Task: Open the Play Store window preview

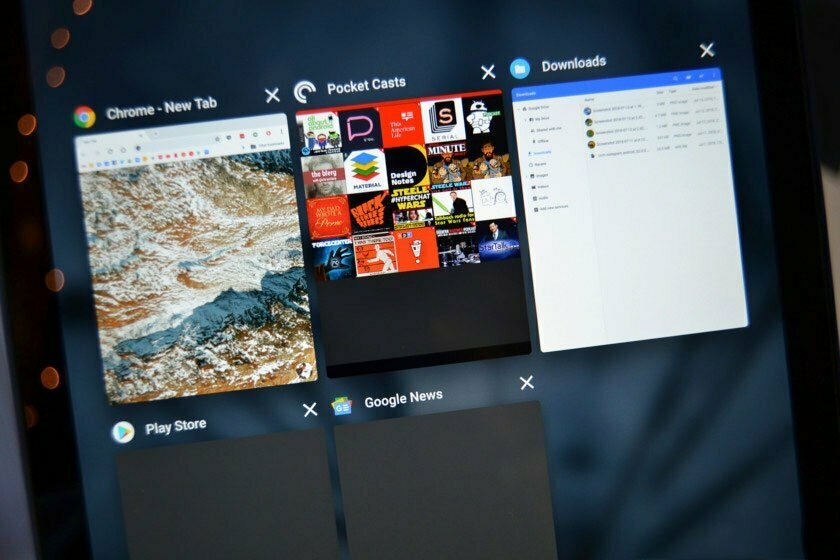Action: (x=228, y=493)
